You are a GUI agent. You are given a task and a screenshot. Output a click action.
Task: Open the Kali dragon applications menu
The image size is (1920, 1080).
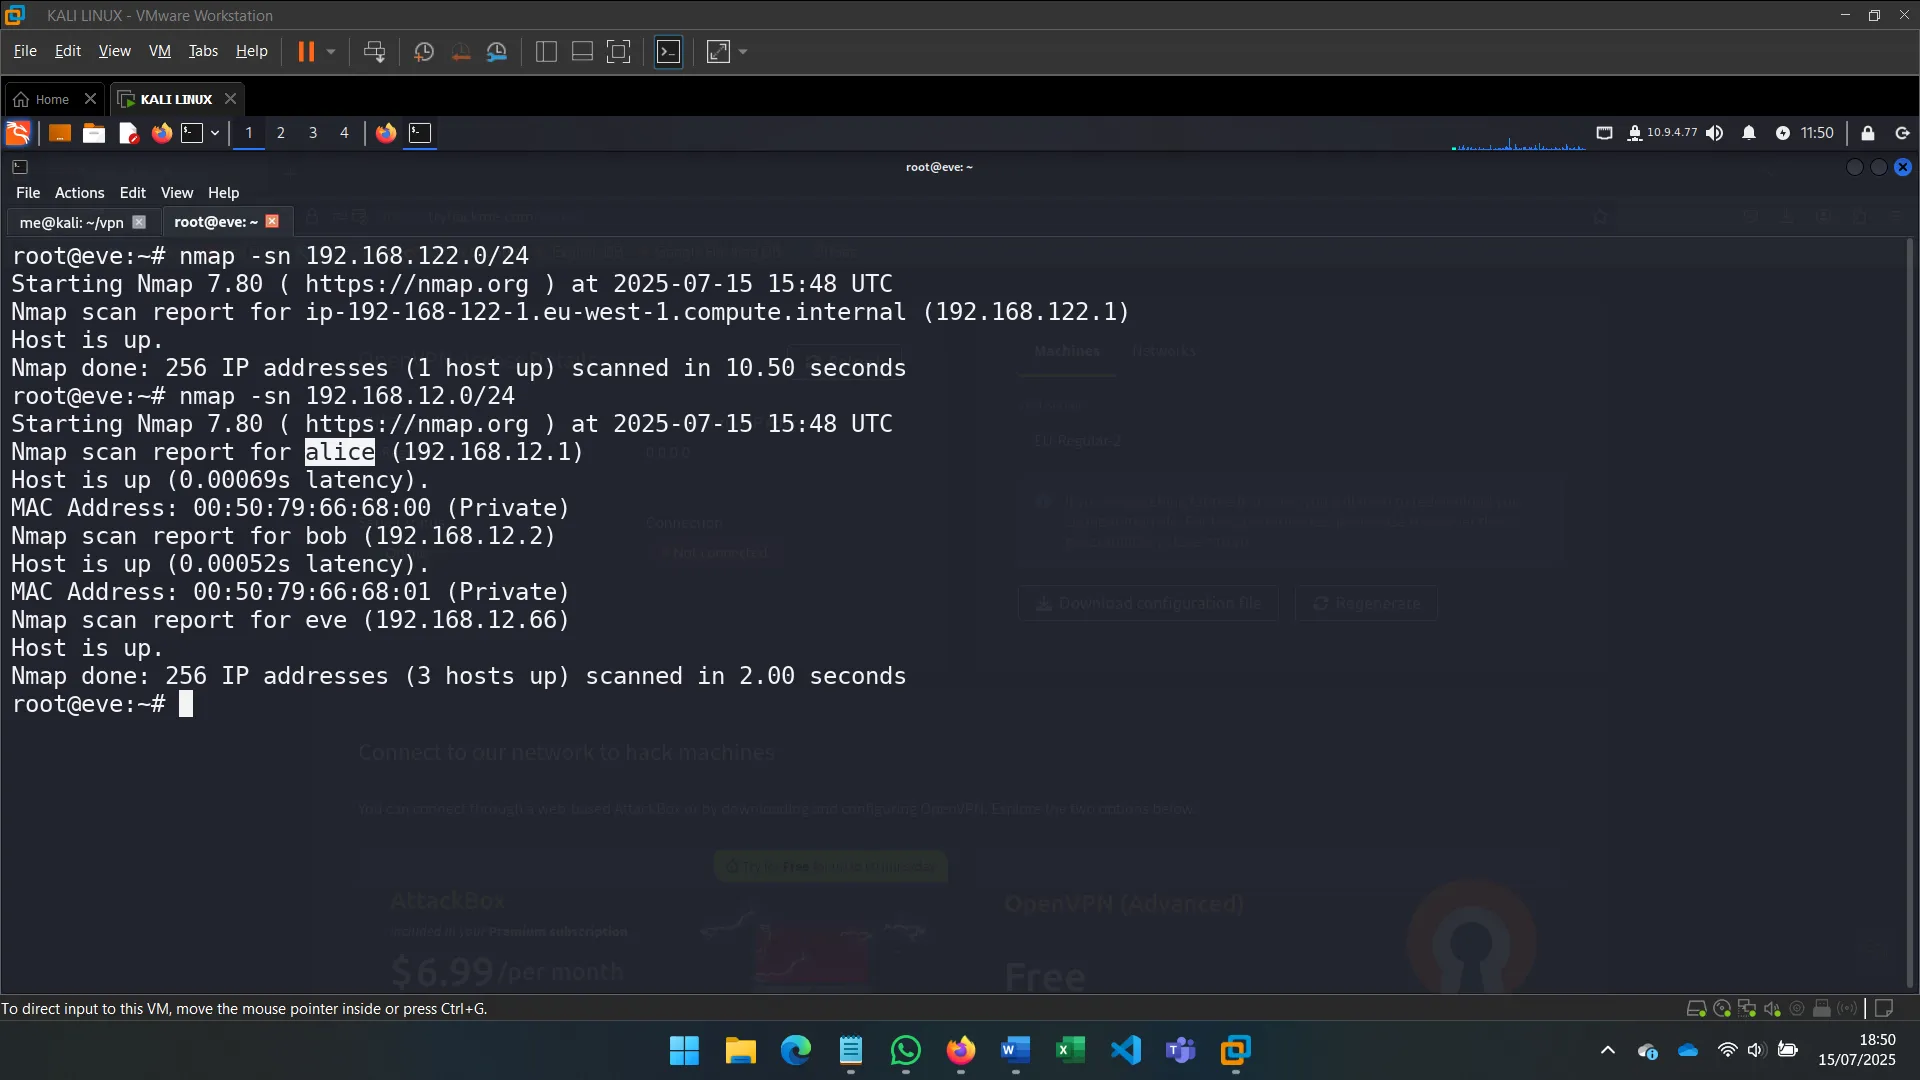point(17,133)
